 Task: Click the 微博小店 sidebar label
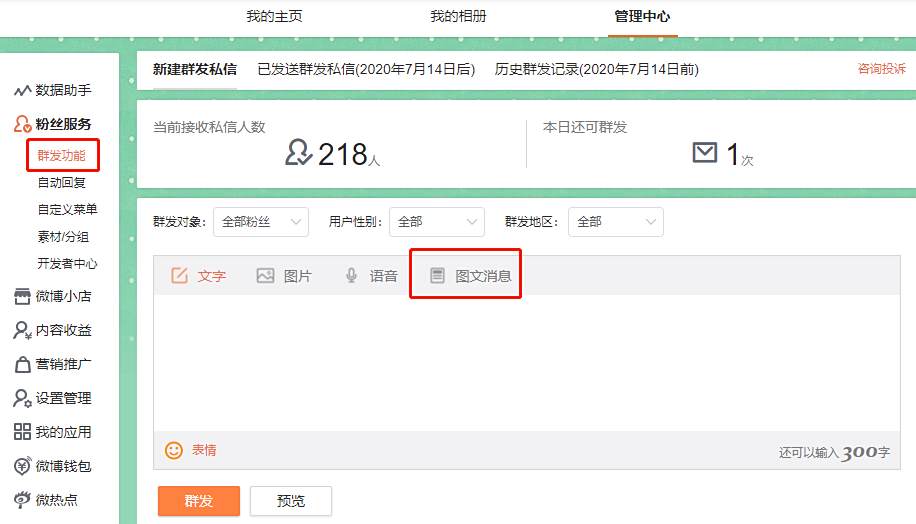click(x=63, y=296)
